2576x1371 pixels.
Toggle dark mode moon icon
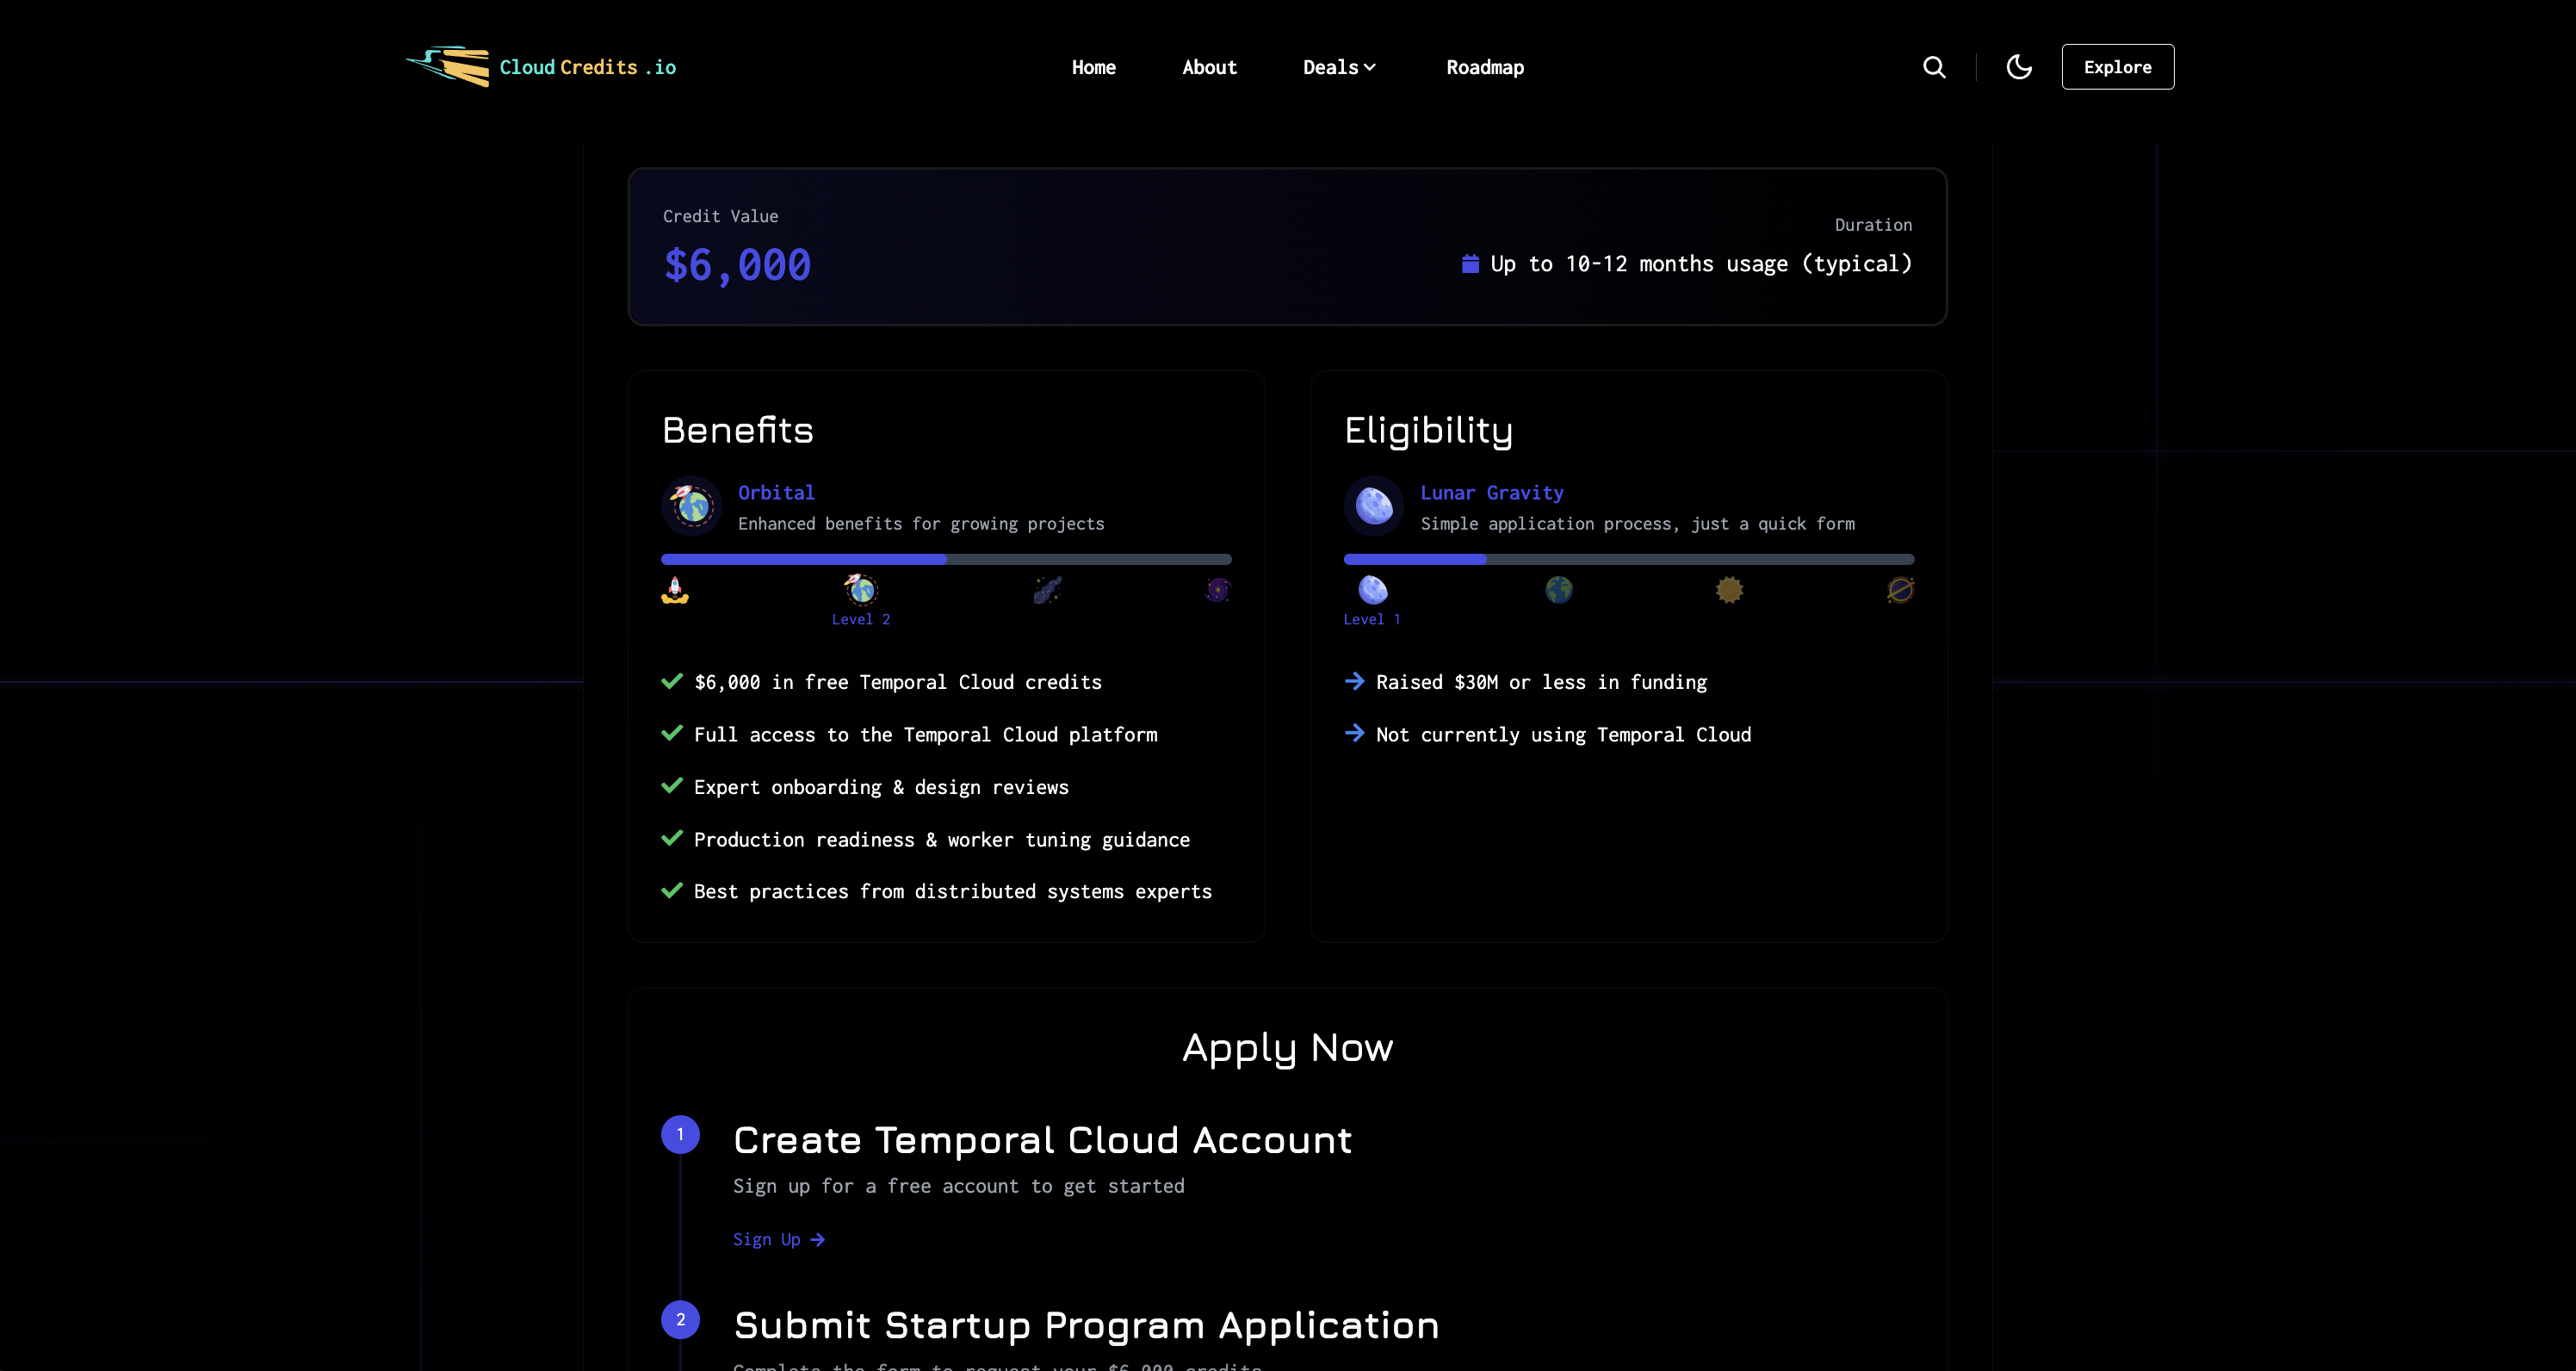pyautogui.click(x=2019, y=67)
